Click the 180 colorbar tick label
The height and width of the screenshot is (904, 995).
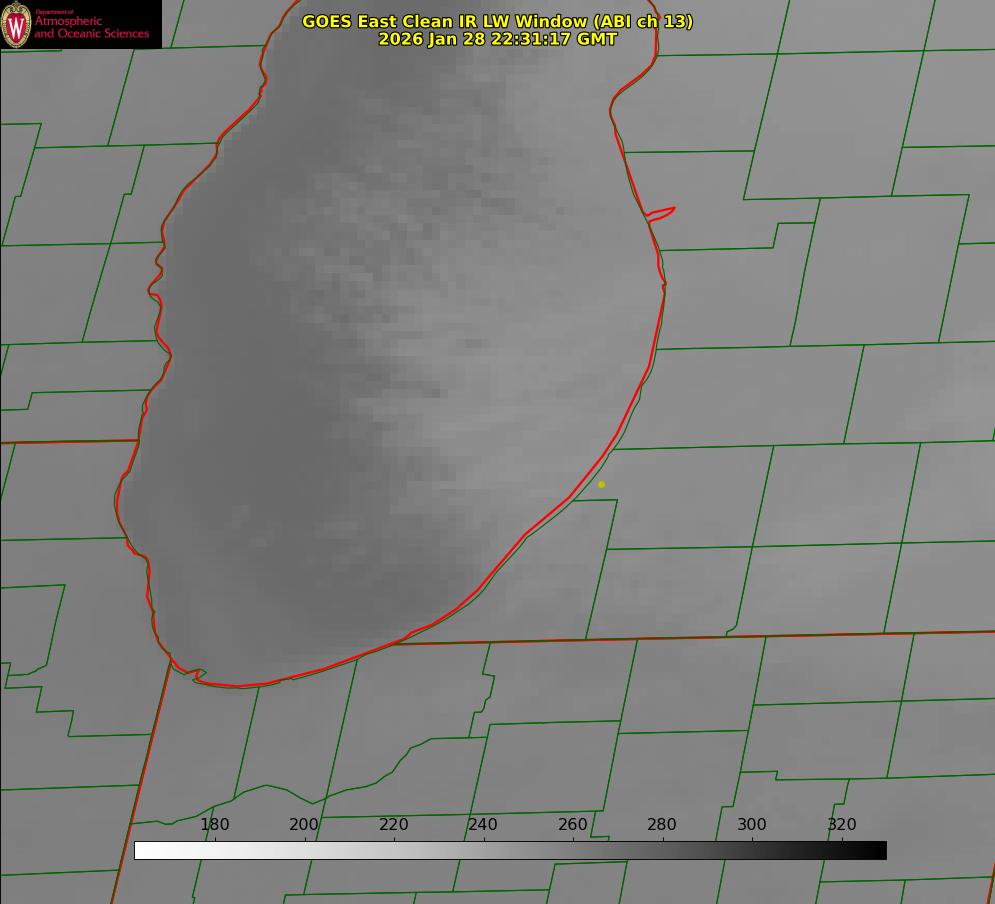coord(215,825)
